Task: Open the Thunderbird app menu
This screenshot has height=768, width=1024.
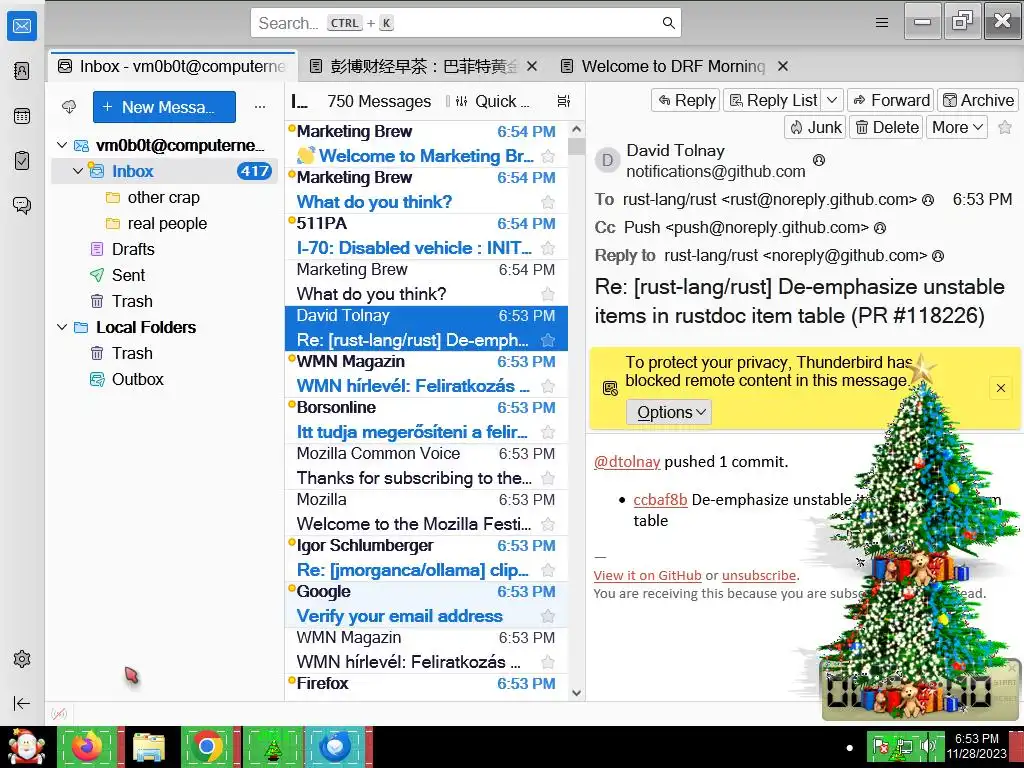Action: (x=882, y=23)
